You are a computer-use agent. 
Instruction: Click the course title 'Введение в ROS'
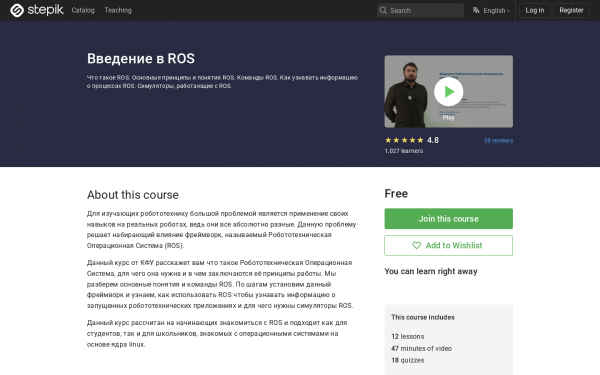[x=141, y=59]
